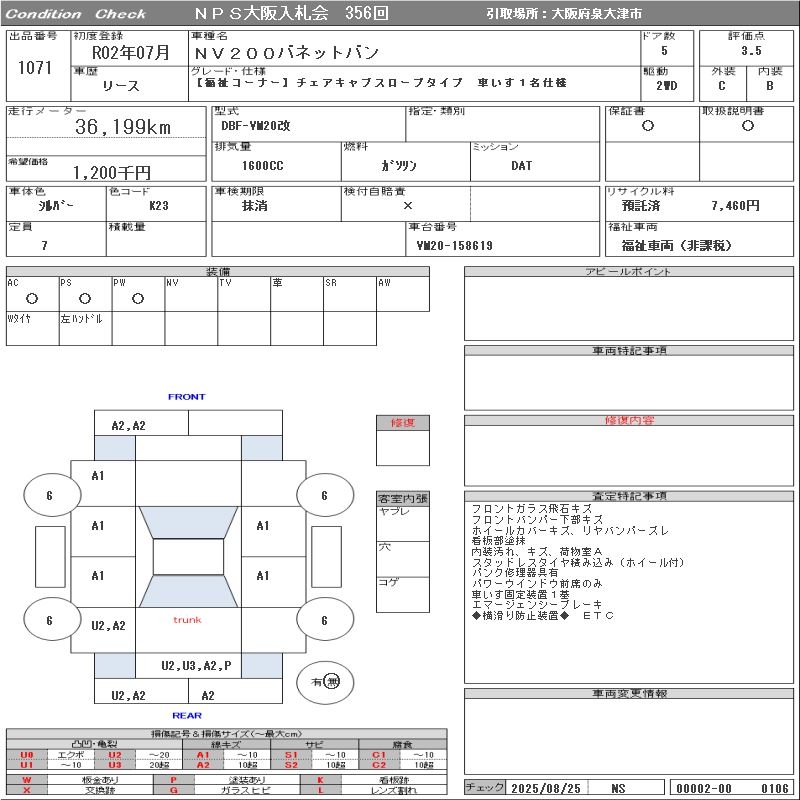800x800 pixels.
Task: Click the blue FRONT label above diagram
Action: [x=186, y=397]
